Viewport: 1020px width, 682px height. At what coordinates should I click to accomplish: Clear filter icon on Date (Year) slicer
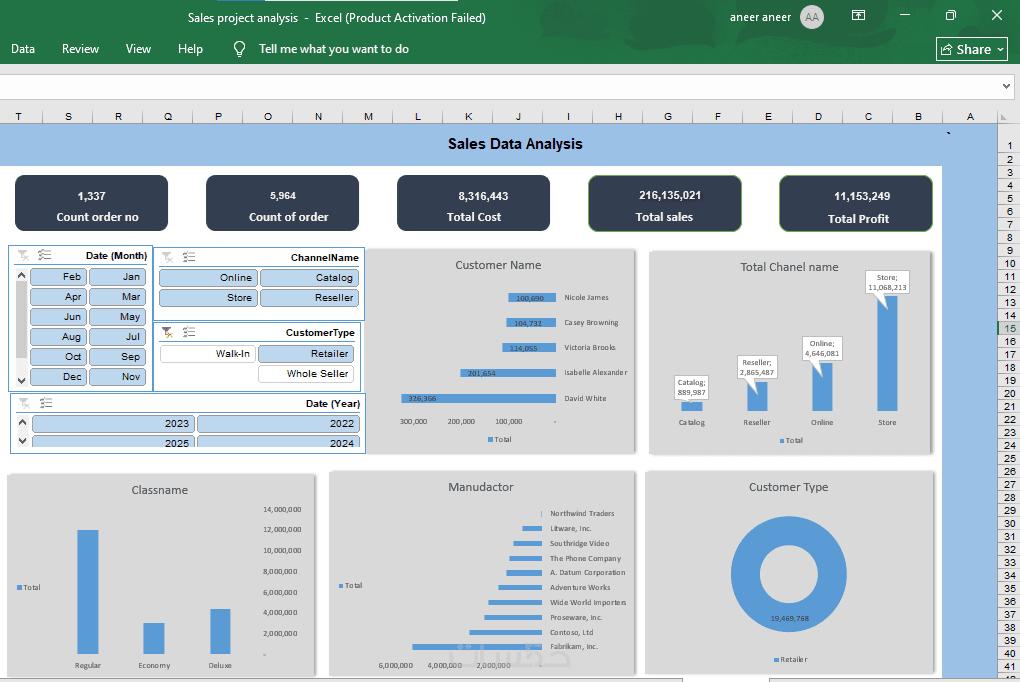[24, 403]
